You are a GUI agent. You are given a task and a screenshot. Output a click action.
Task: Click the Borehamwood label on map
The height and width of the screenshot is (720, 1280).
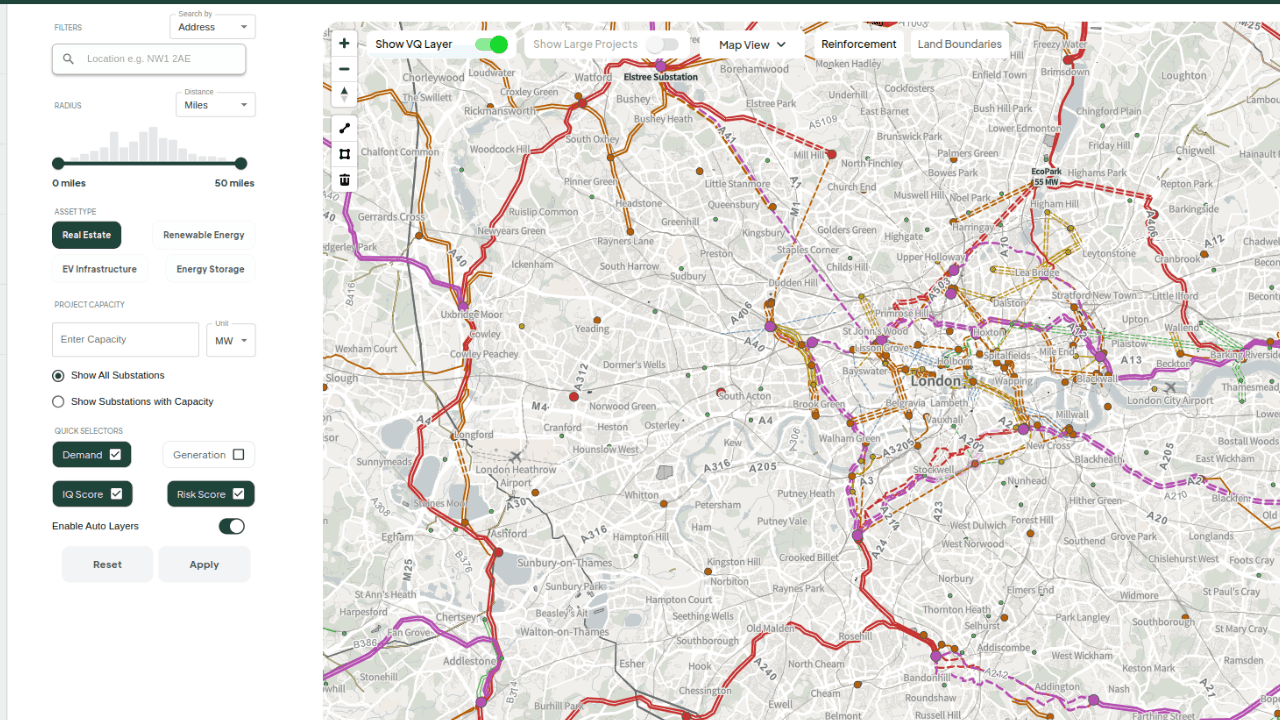[754, 69]
